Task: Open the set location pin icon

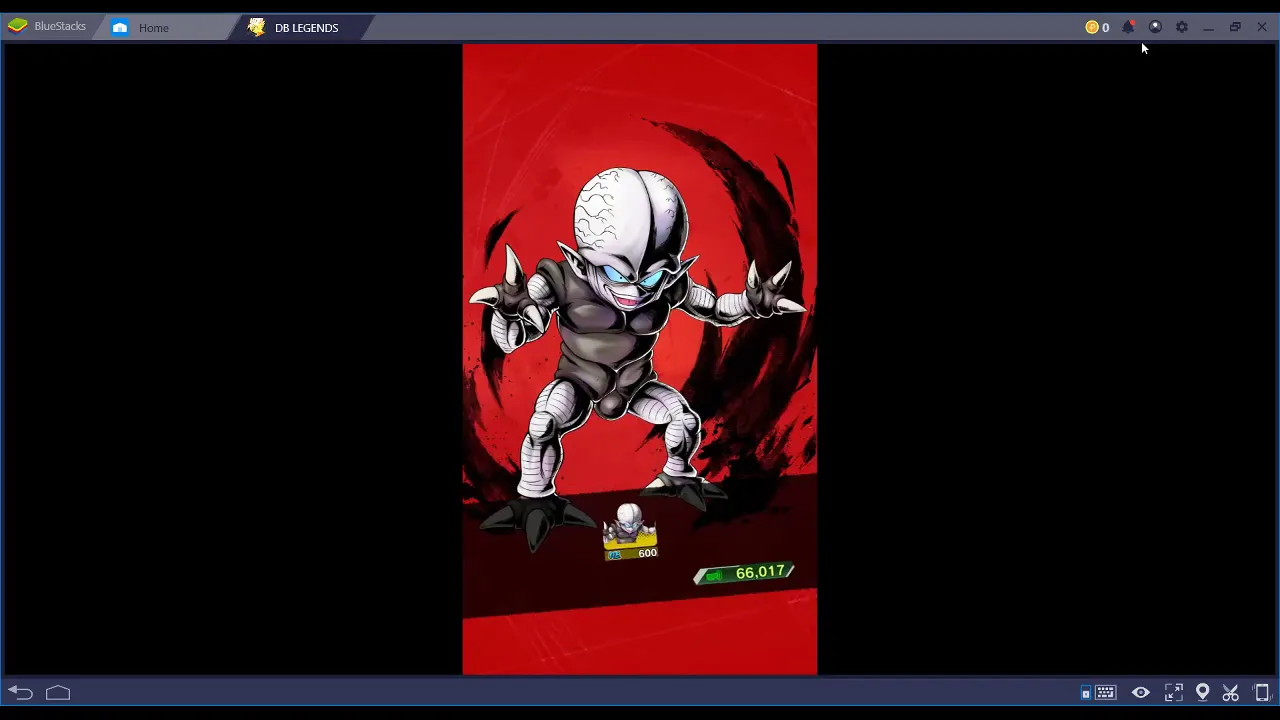Action: (1203, 692)
